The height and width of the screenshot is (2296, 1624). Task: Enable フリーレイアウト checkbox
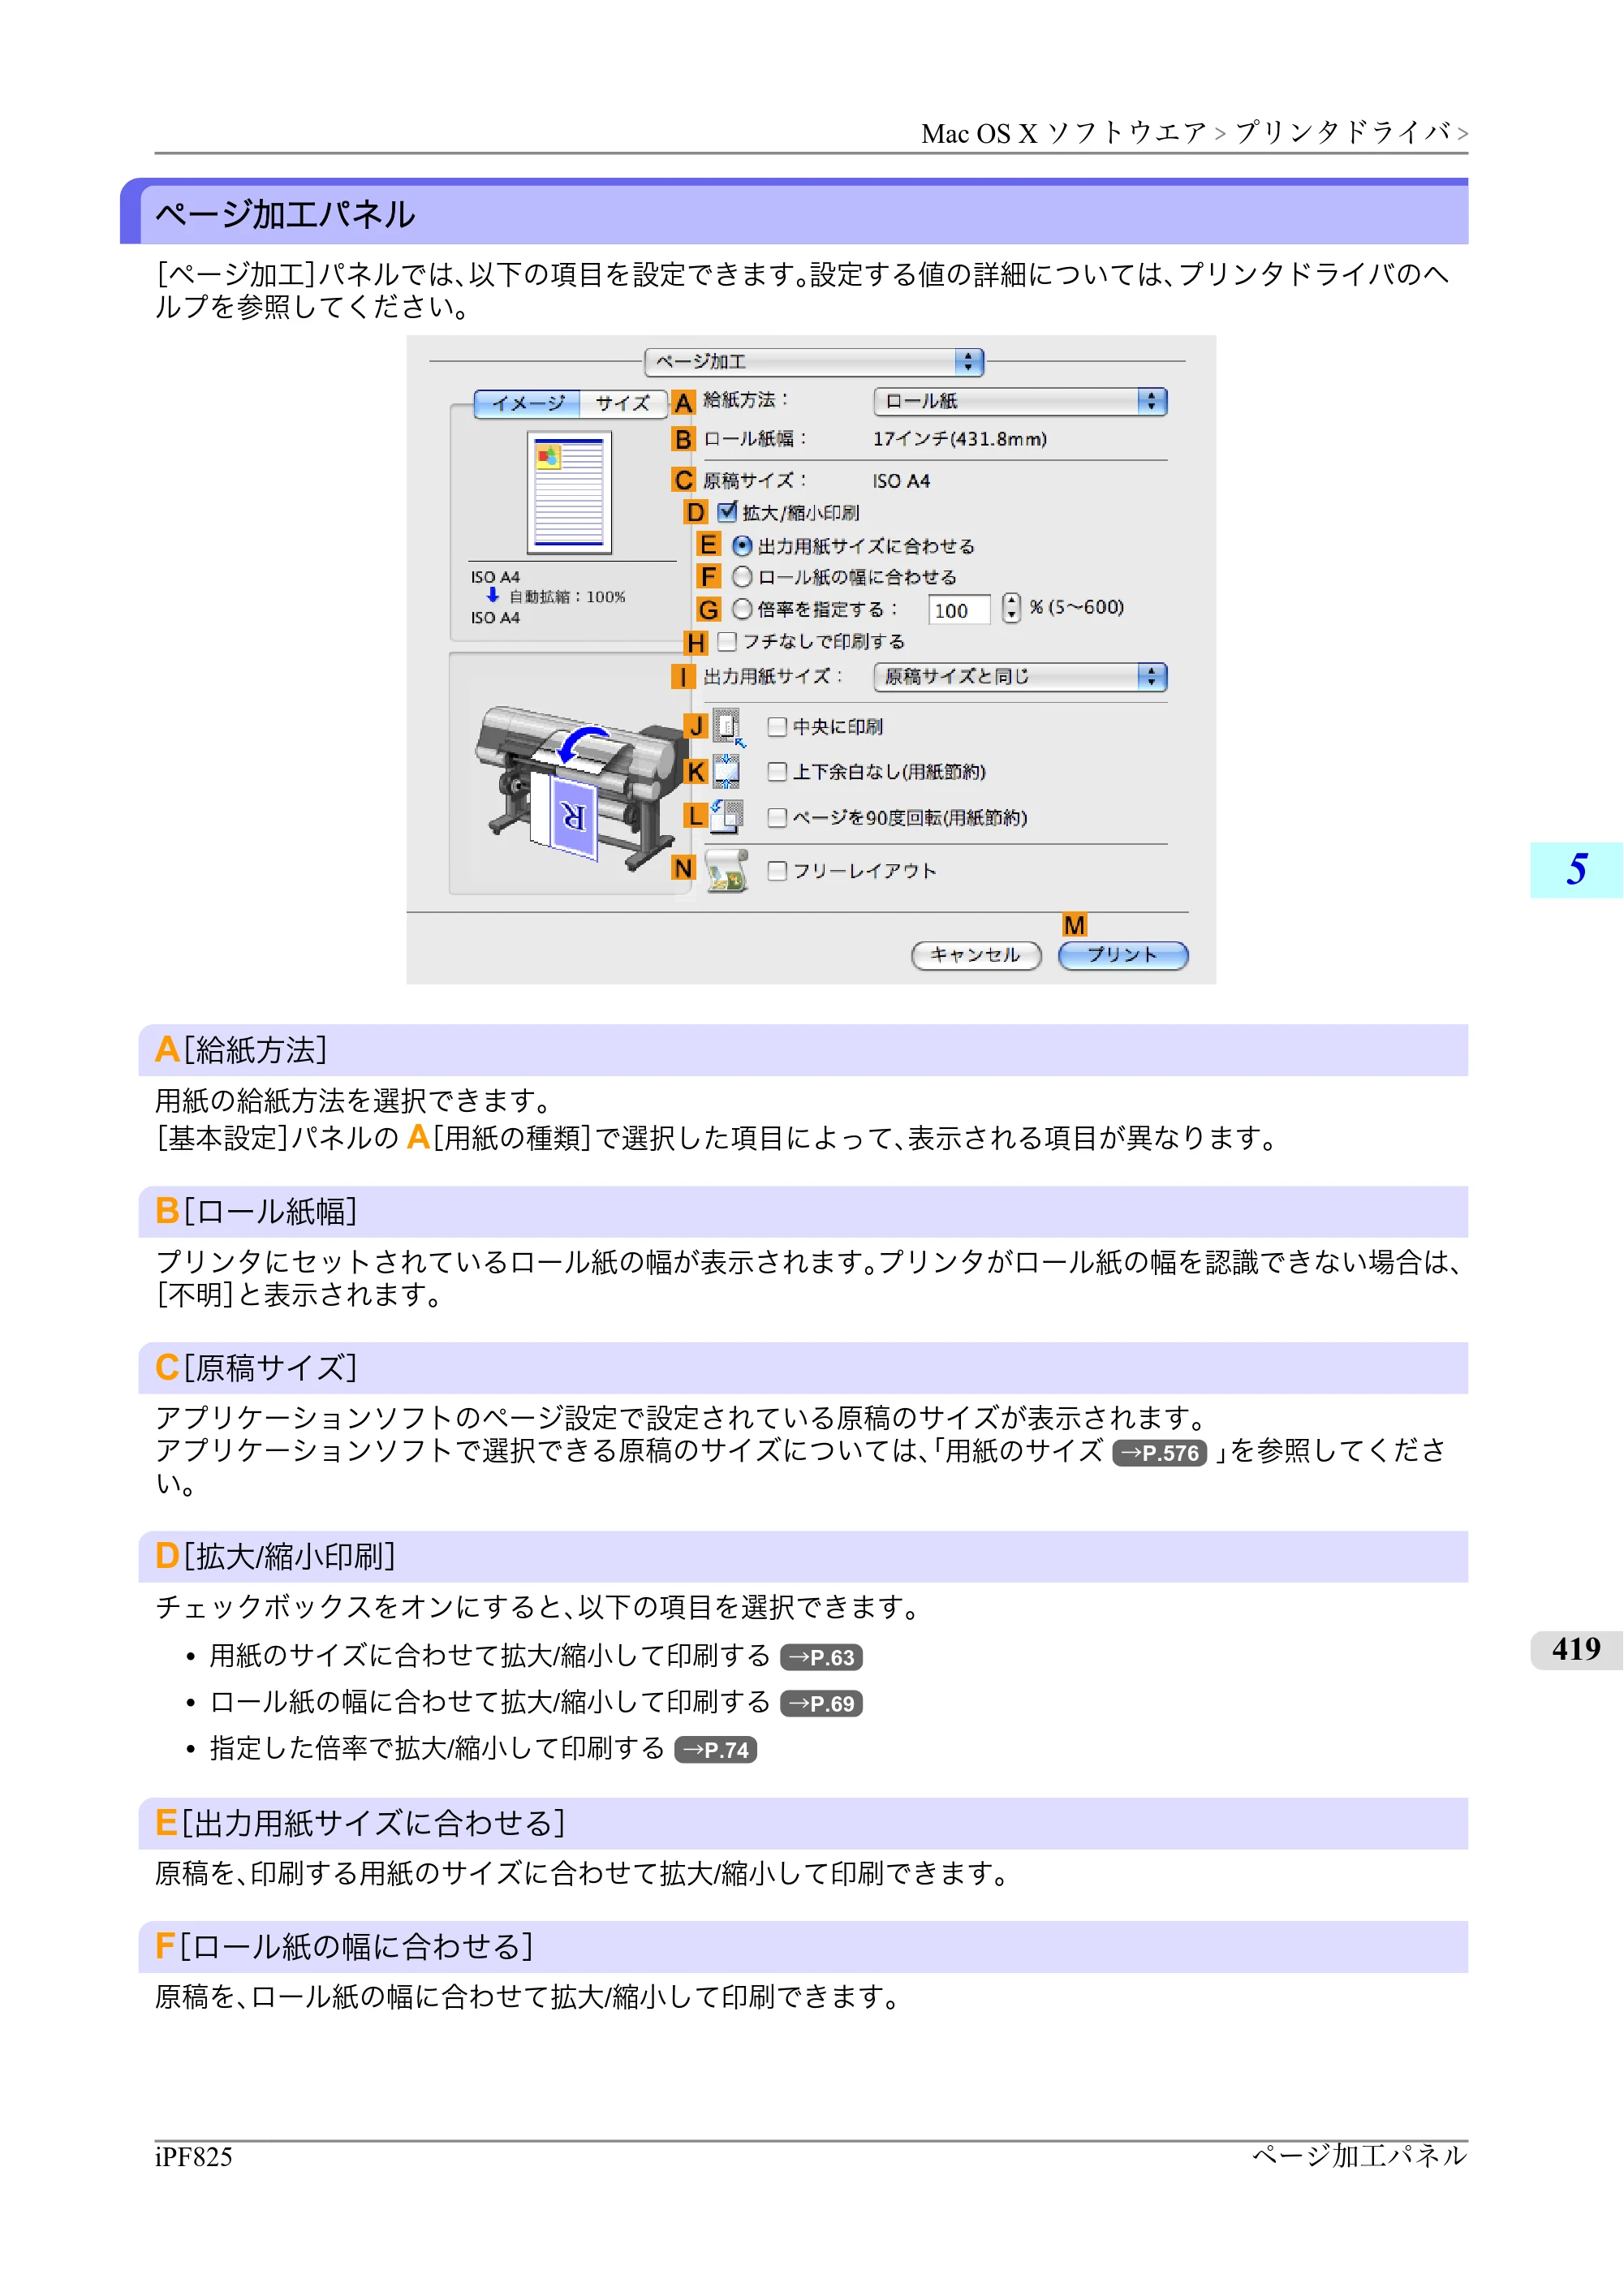pos(777,871)
